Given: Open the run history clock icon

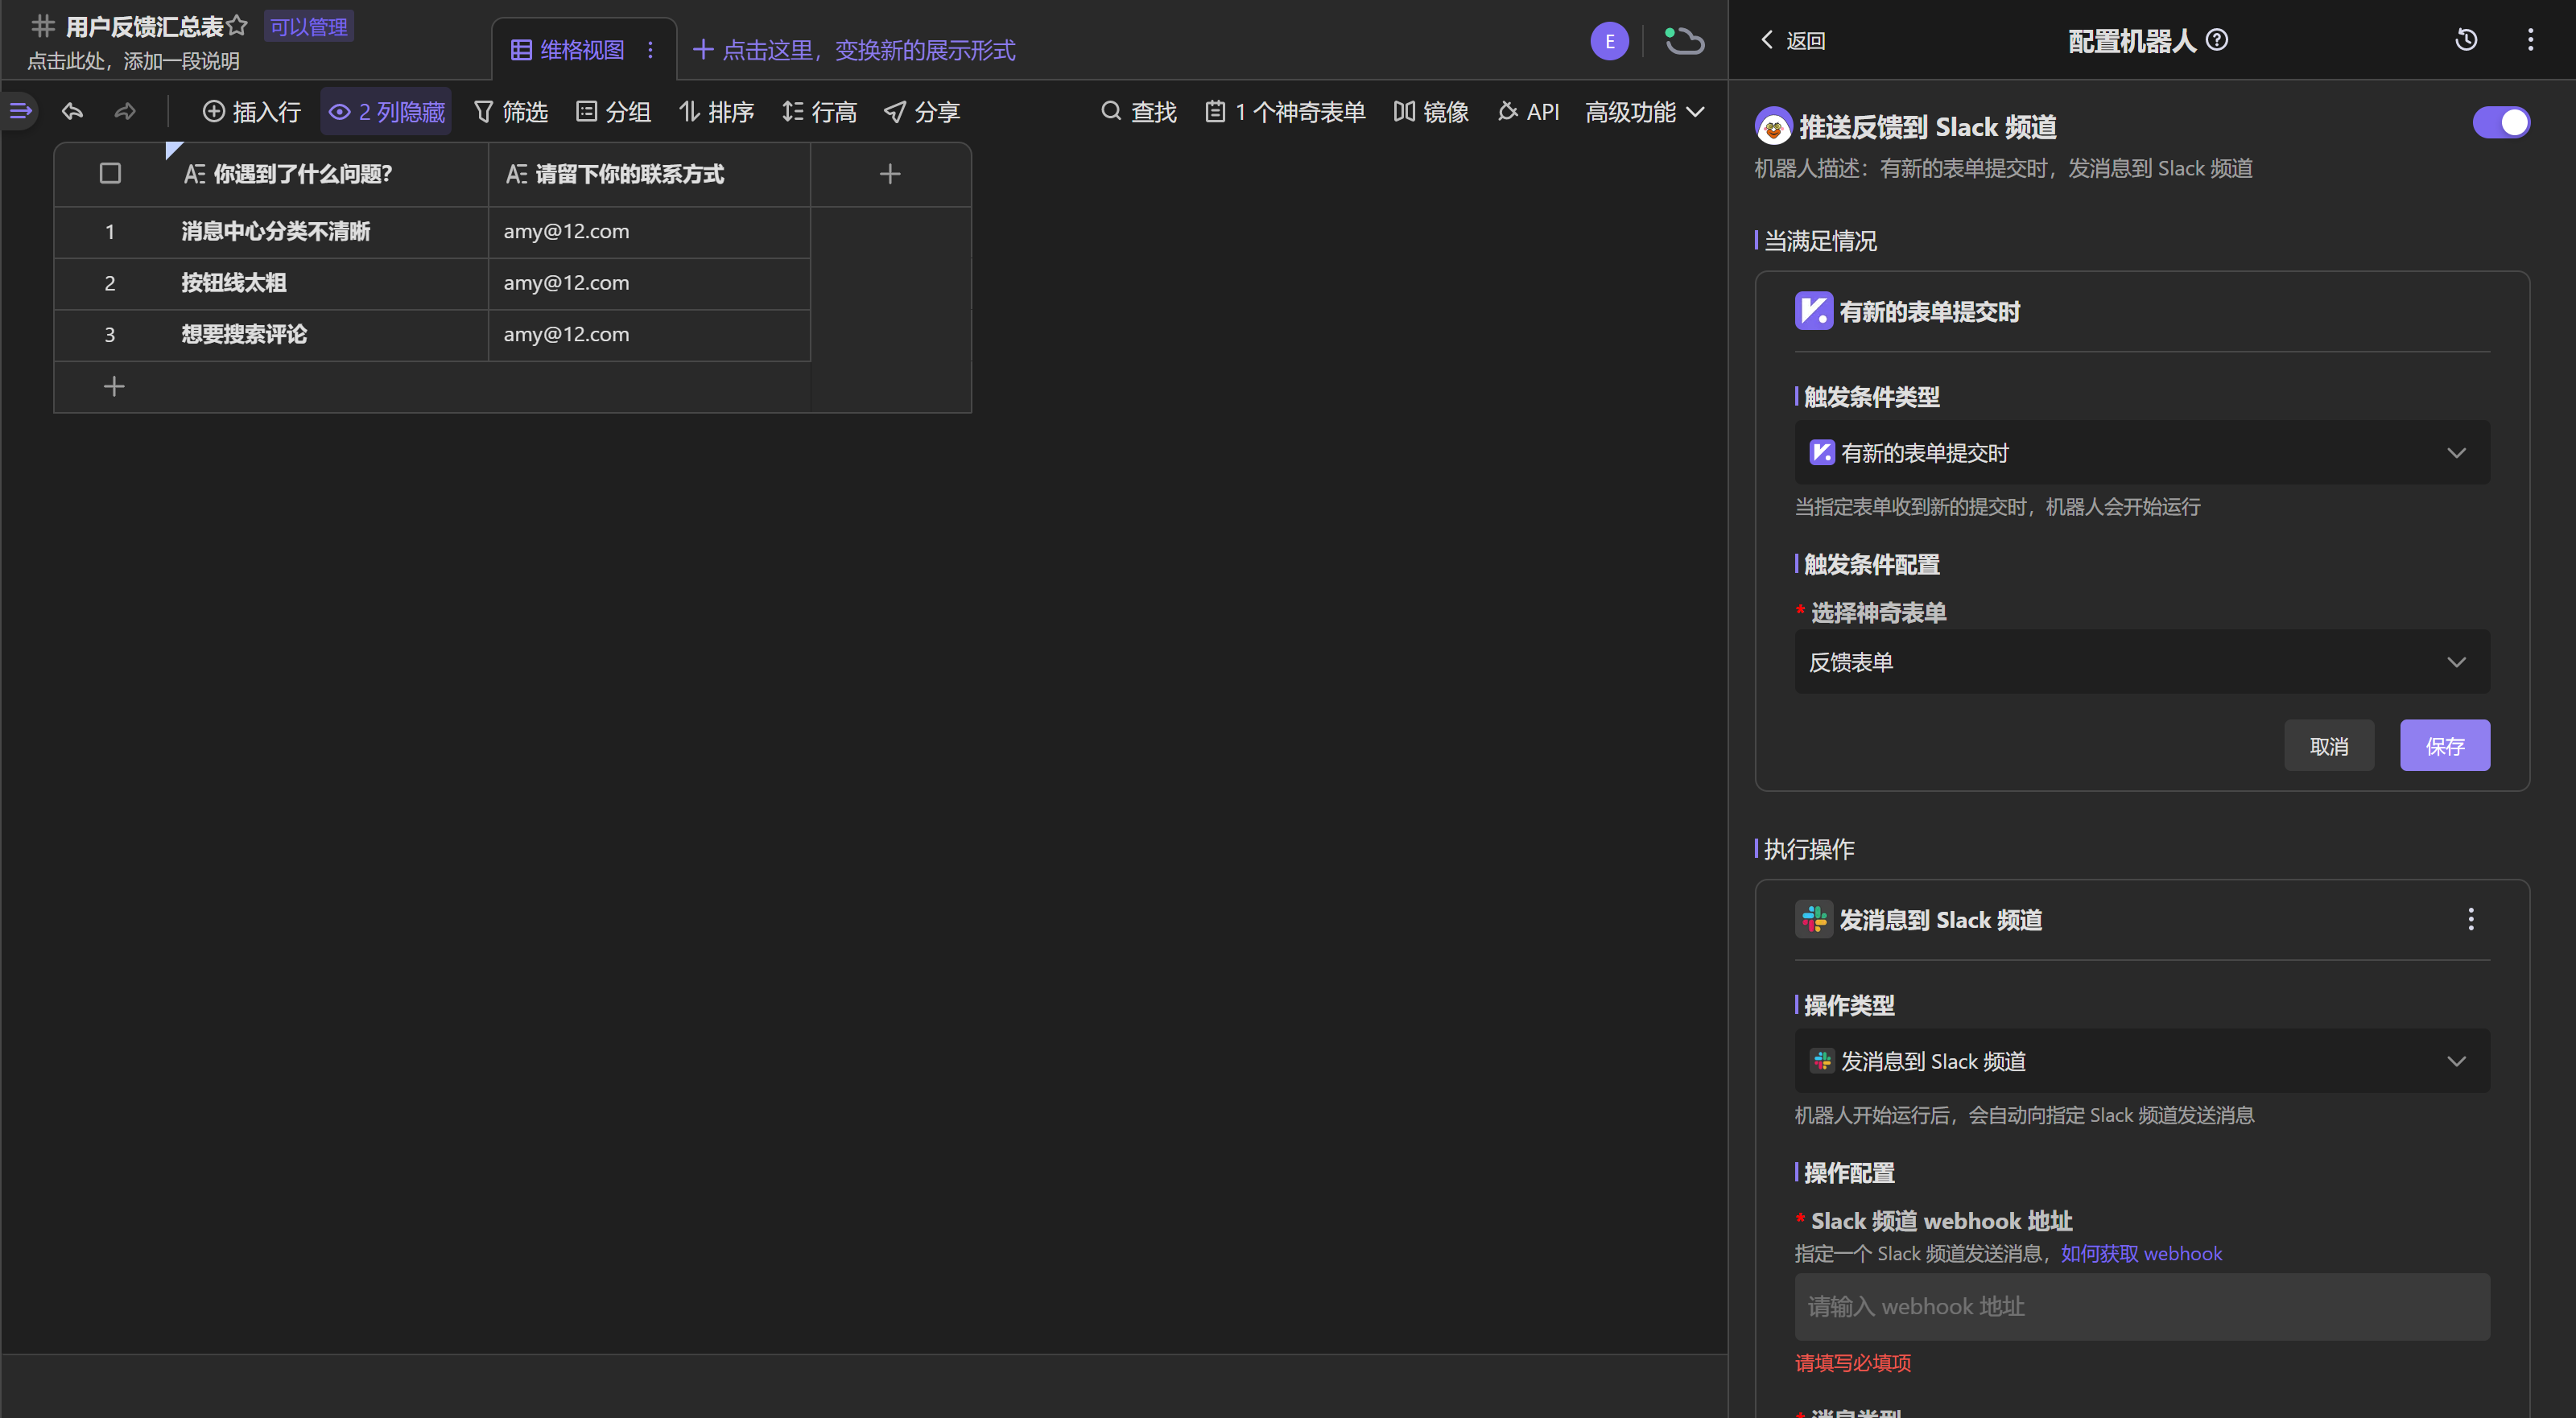Looking at the screenshot, I should click(x=2466, y=40).
